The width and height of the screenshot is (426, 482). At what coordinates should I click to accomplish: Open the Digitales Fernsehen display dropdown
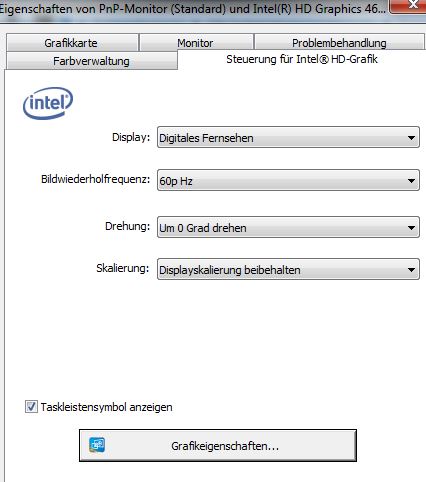pyautogui.click(x=288, y=137)
